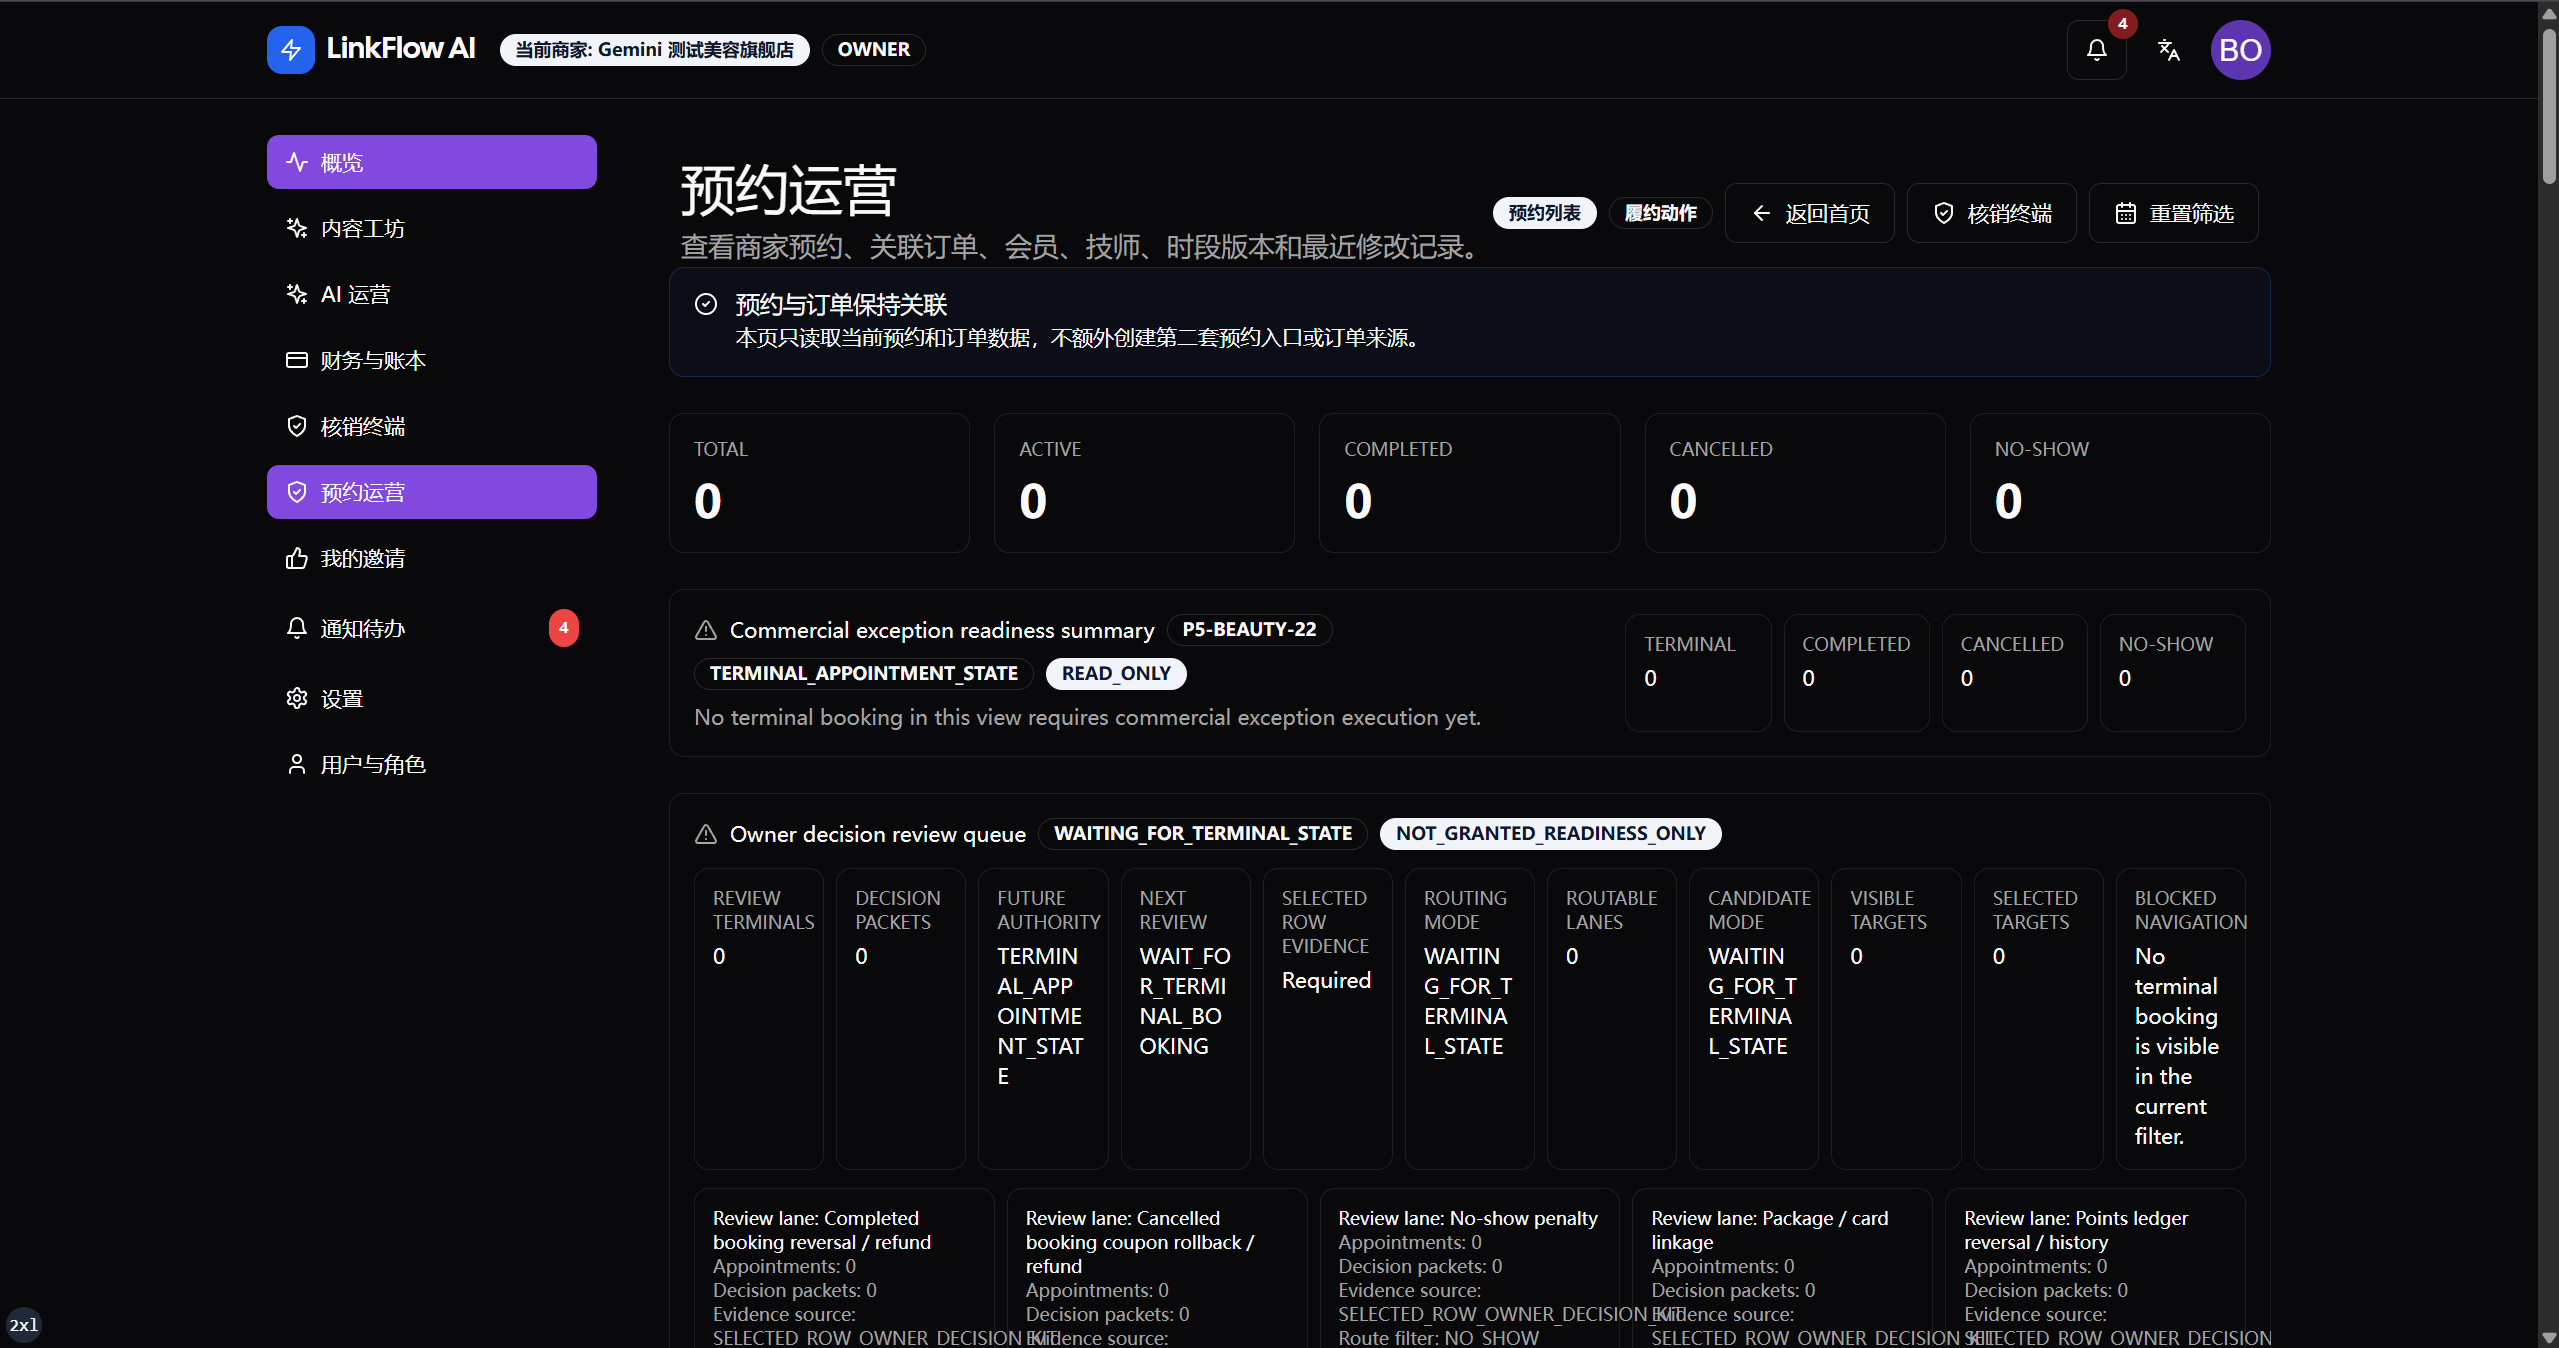Click the 核销终端 button in header actions

click(x=1991, y=213)
